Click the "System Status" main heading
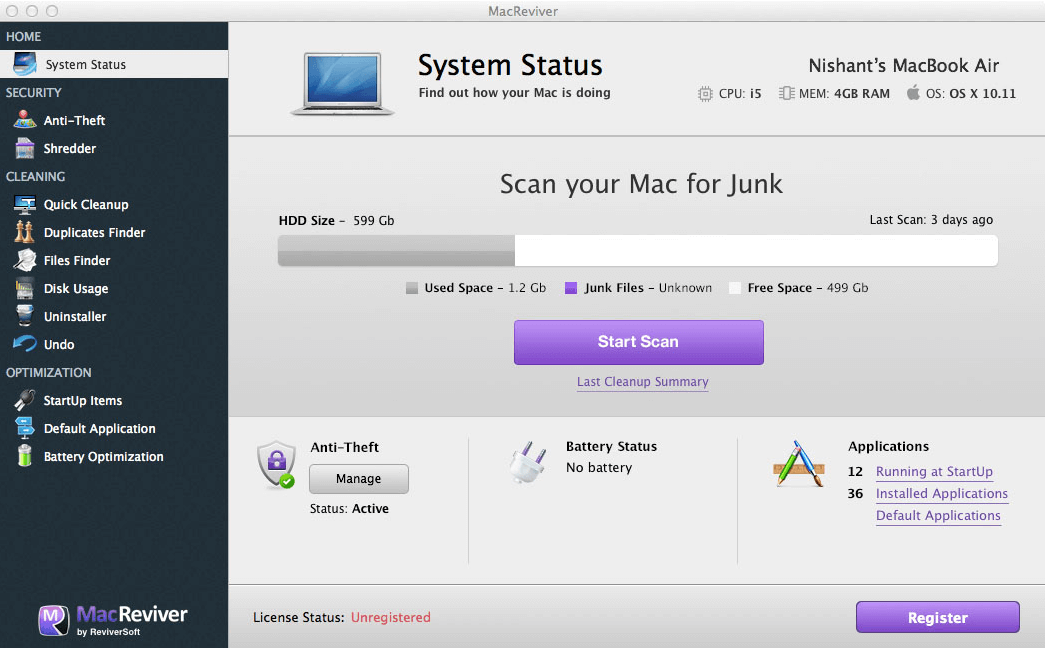Viewport: 1045px width, 648px height. point(510,65)
